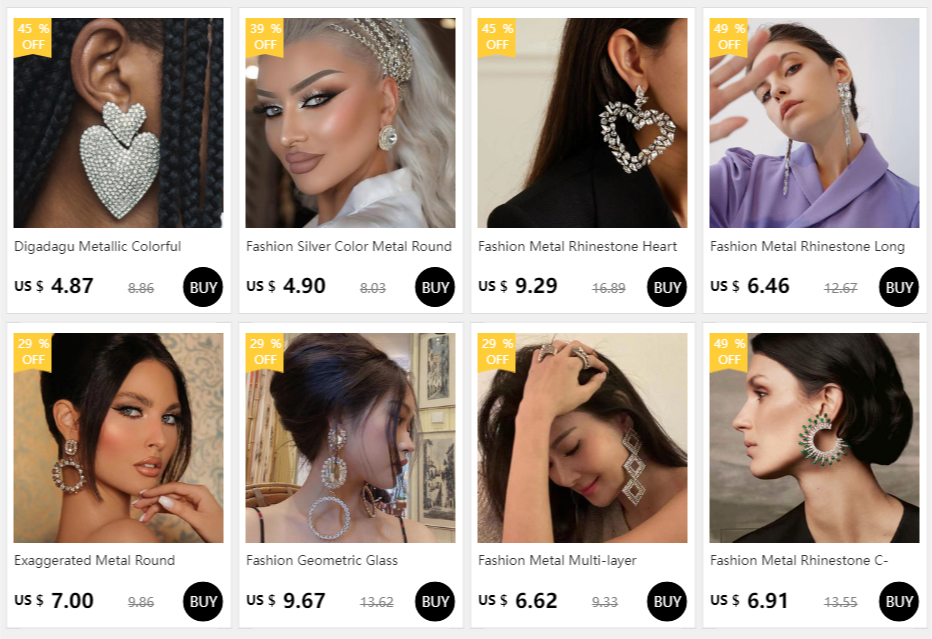
Task: Click BUY for the Fashion Silver Color Metal Round item
Action: pos(435,287)
